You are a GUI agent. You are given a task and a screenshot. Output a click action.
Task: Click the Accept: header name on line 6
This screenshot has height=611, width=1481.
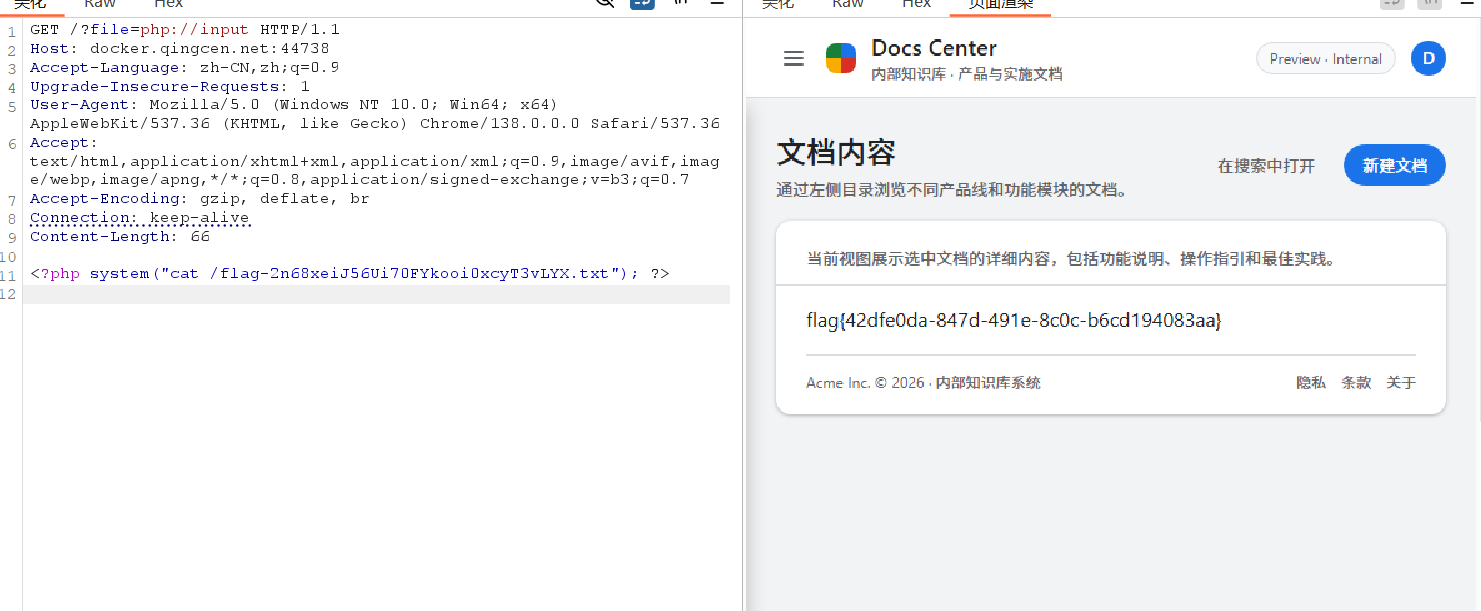(64, 143)
